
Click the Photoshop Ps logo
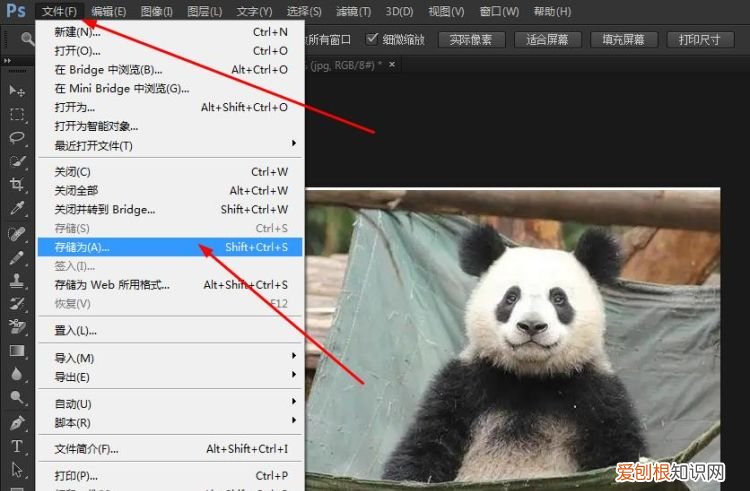click(16, 10)
